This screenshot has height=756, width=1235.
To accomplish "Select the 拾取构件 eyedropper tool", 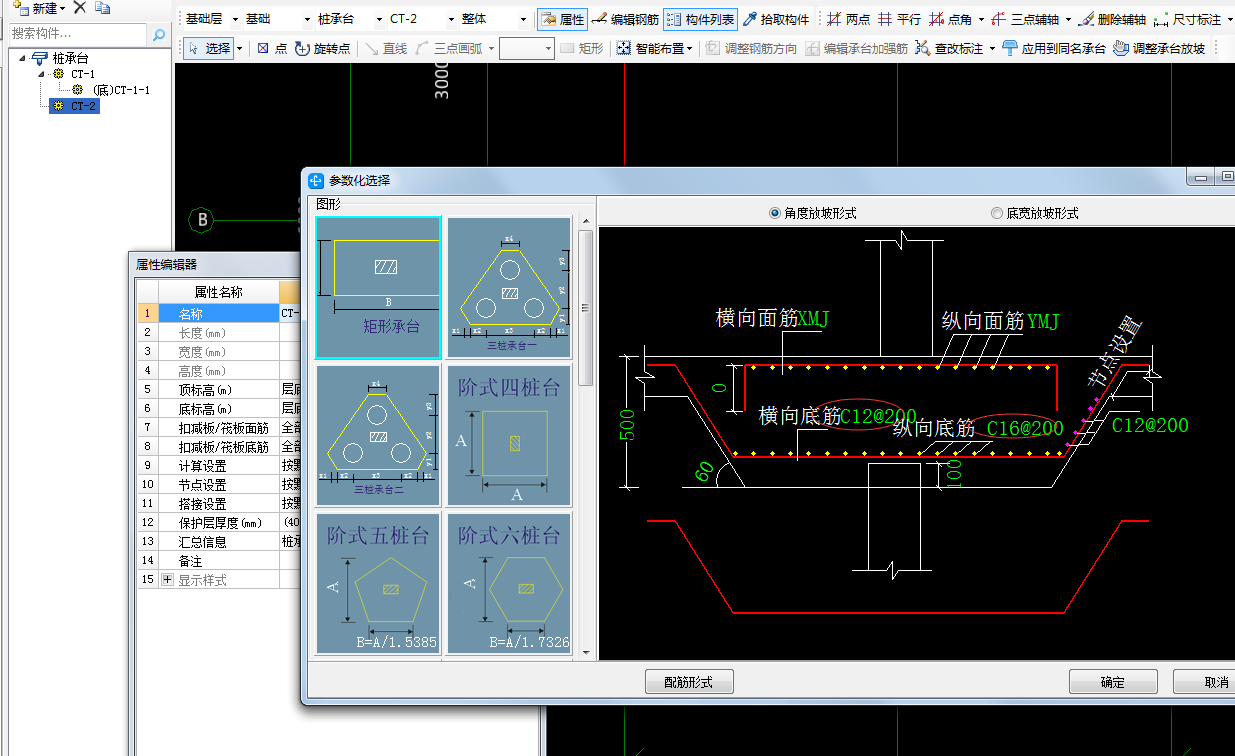I will [776, 19].
